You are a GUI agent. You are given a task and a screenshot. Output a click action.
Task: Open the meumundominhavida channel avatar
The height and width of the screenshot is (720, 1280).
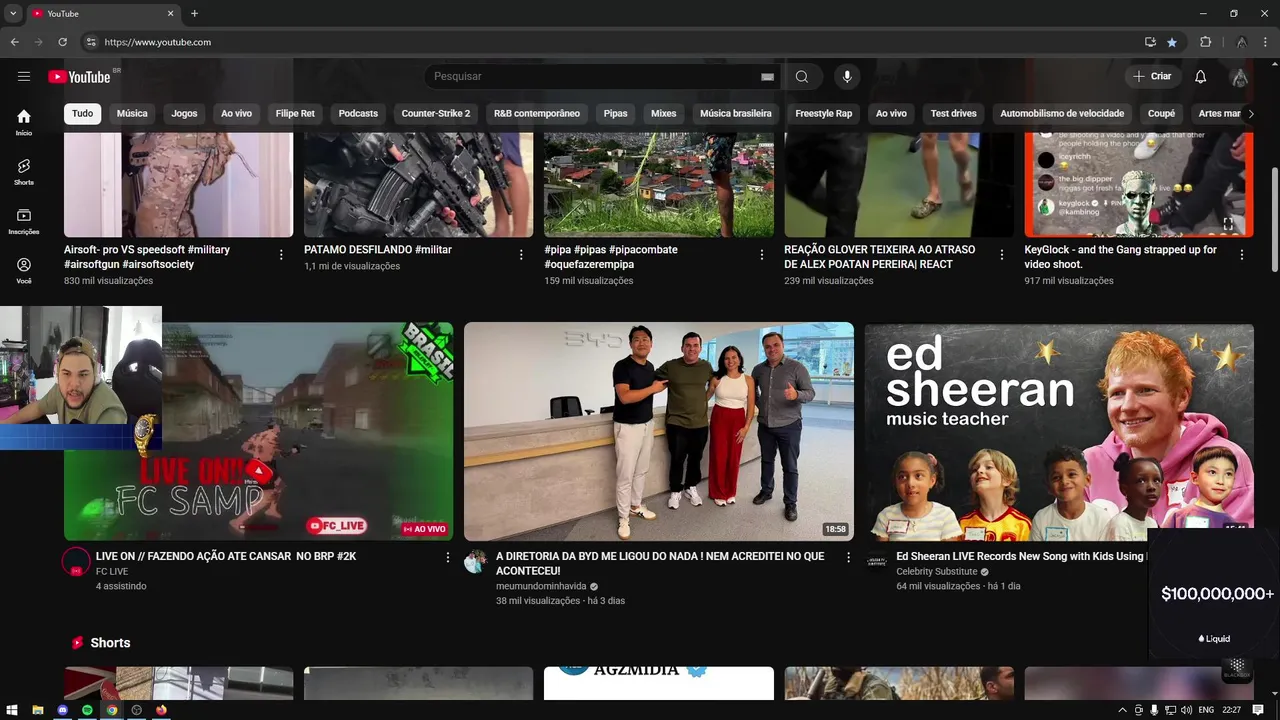tap(476, 562)
